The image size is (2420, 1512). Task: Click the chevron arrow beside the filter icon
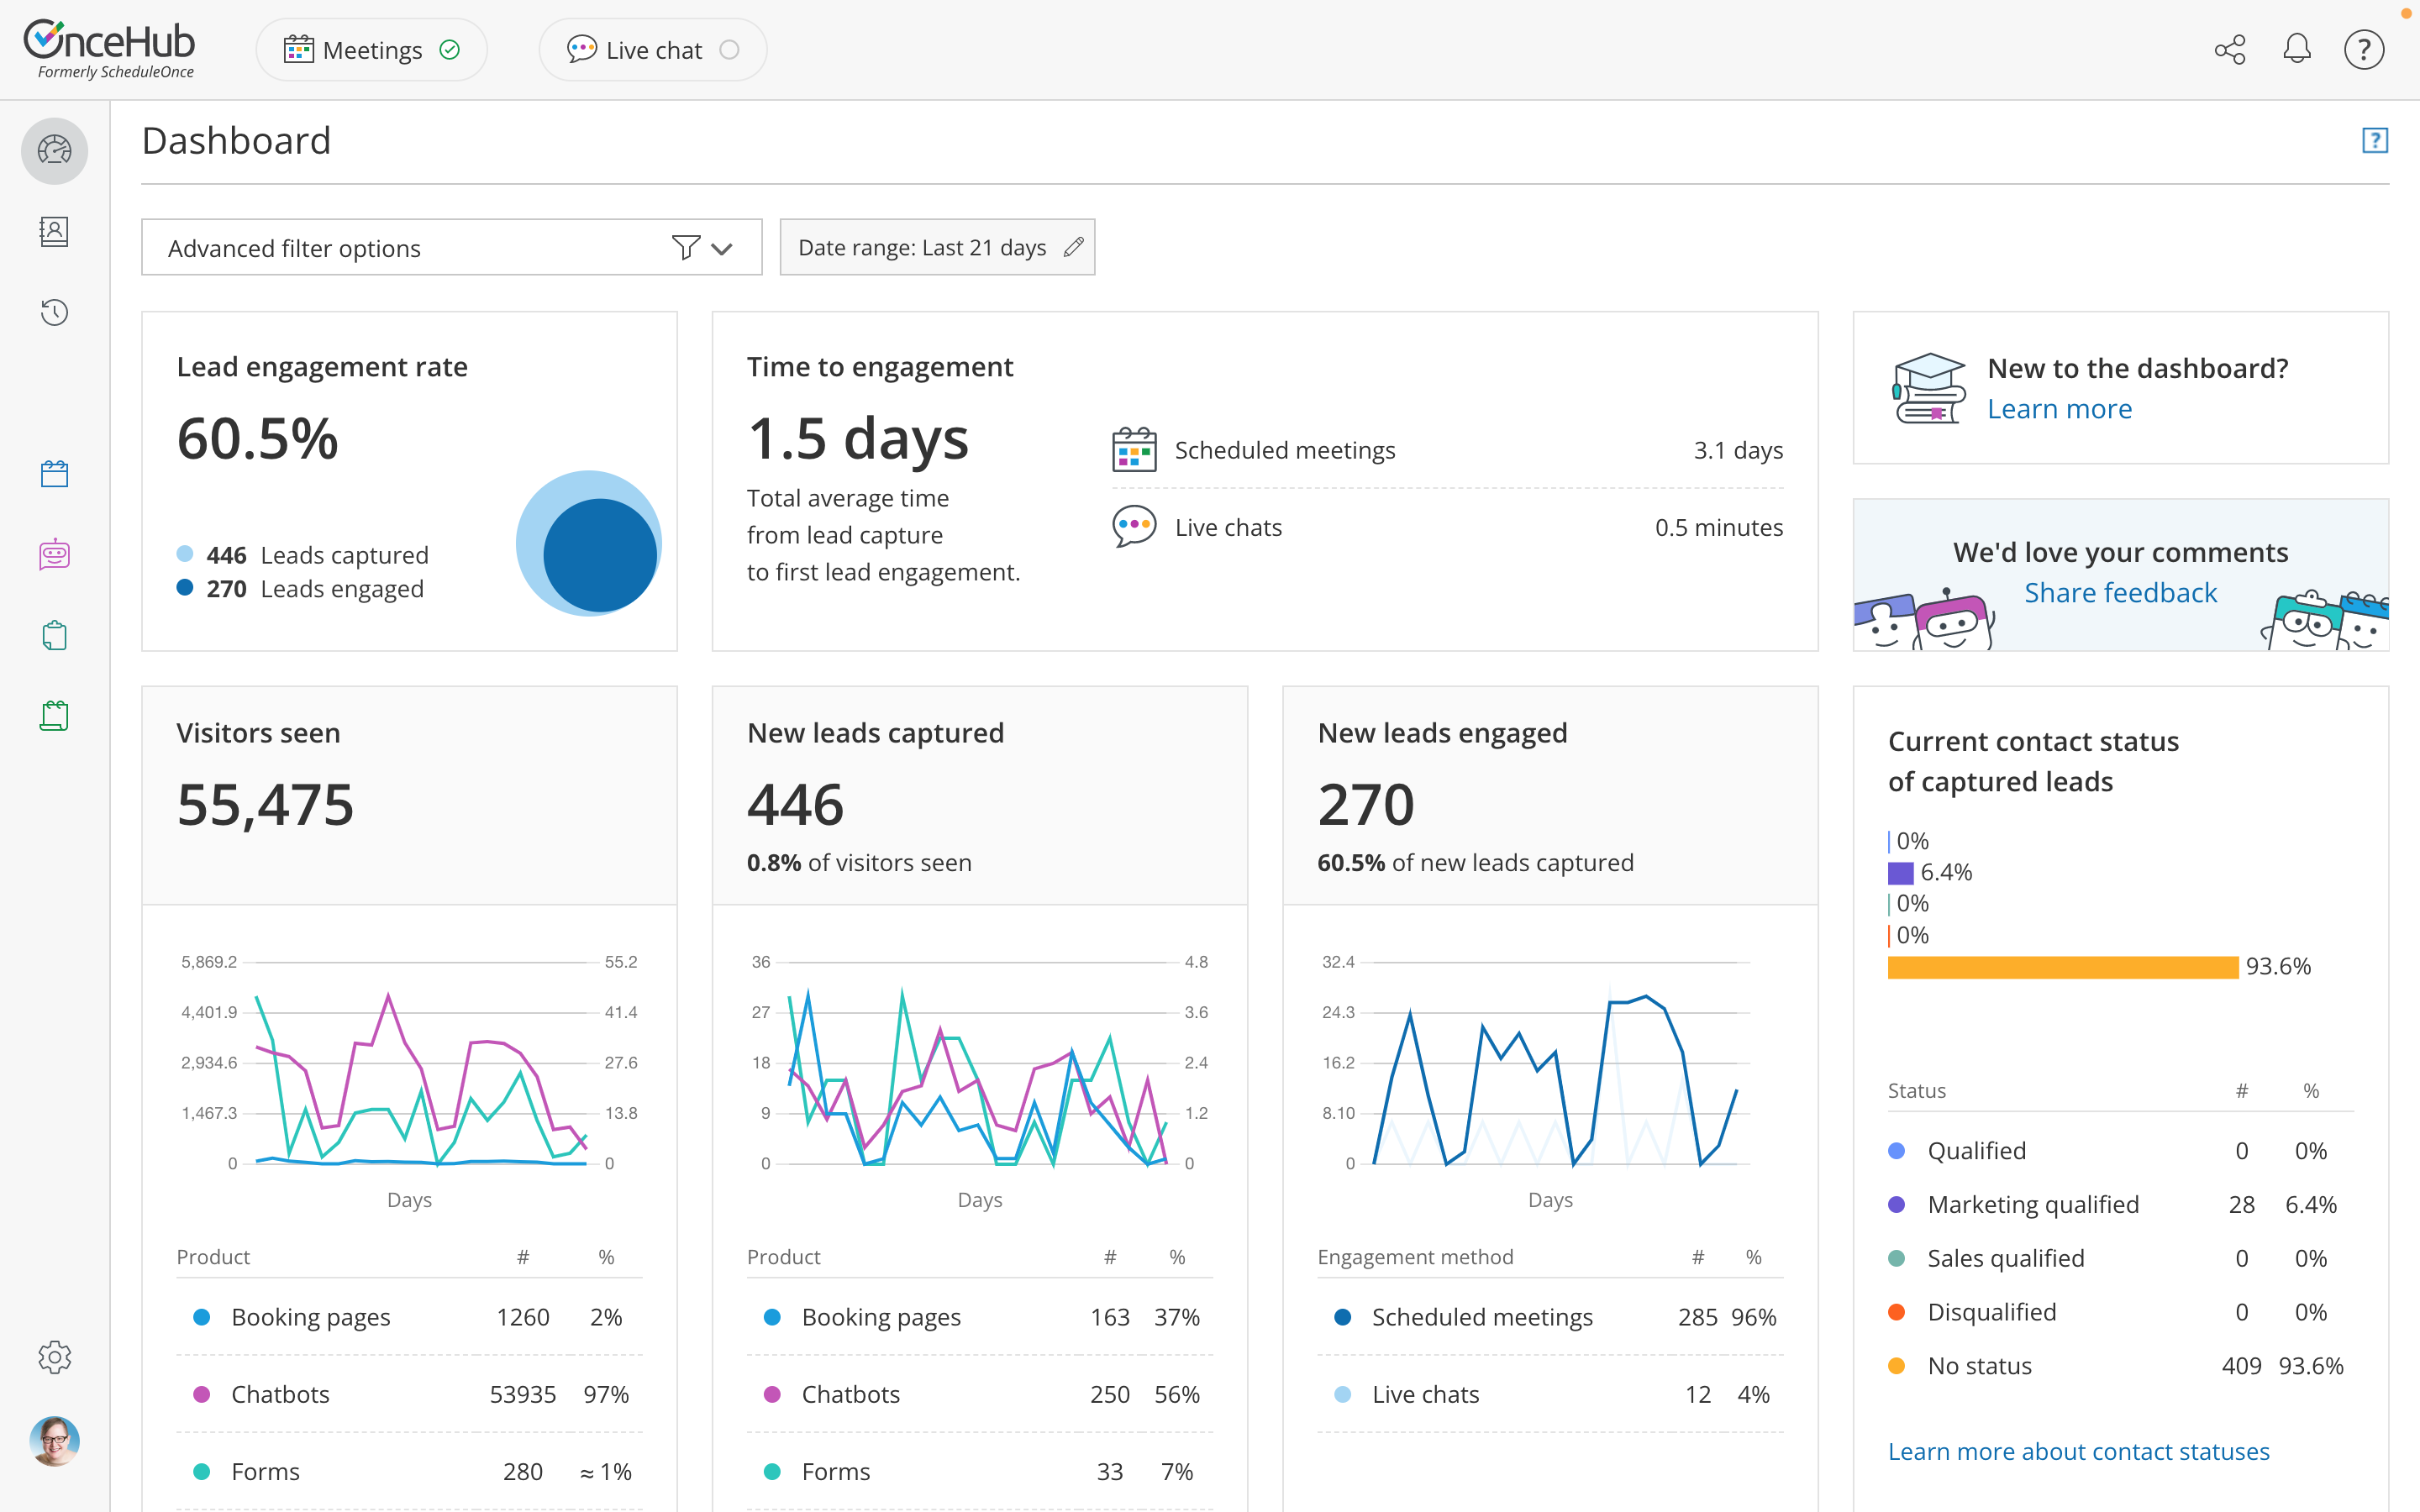click(722, 248)
